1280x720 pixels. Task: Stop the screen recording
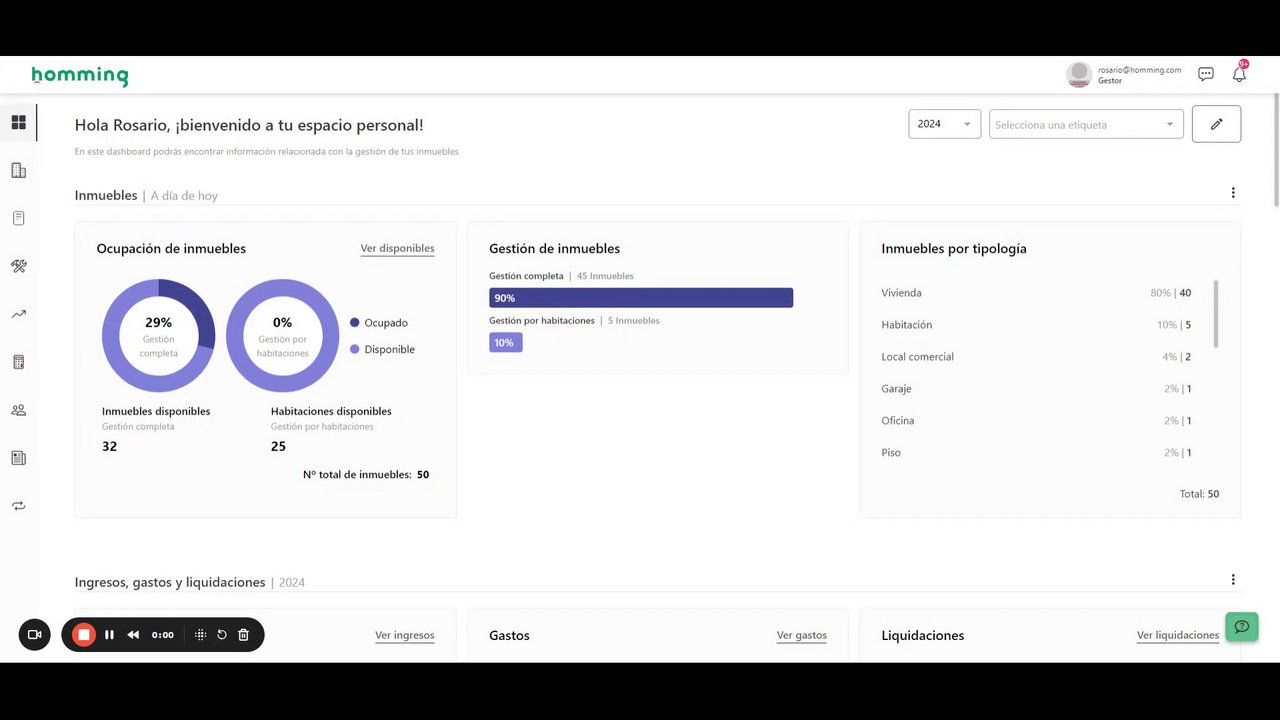click(84, 635)
